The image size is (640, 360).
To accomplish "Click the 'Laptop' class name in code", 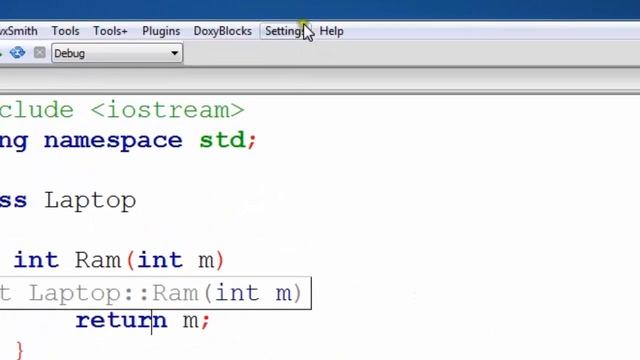I will 90,201.
